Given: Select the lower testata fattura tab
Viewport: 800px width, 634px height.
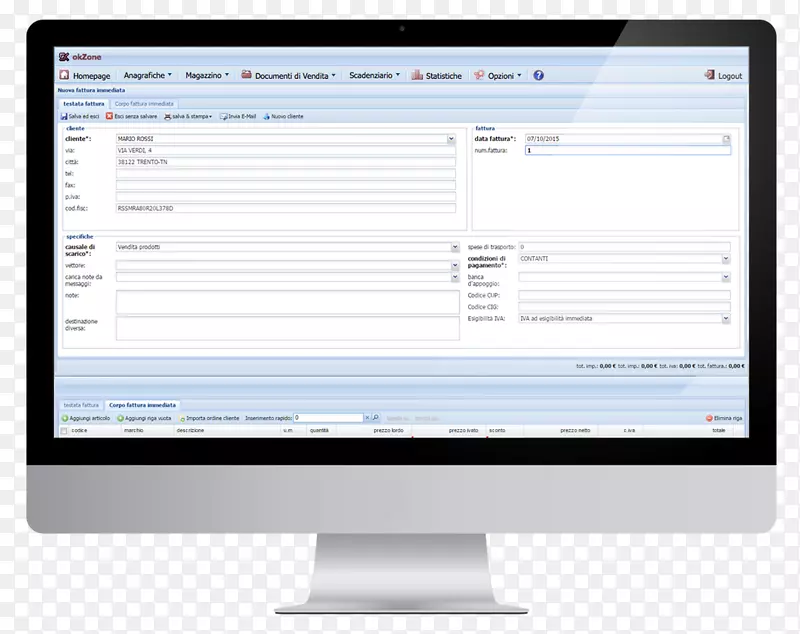Looking at the screenshot, I should (x=81, y=405).
